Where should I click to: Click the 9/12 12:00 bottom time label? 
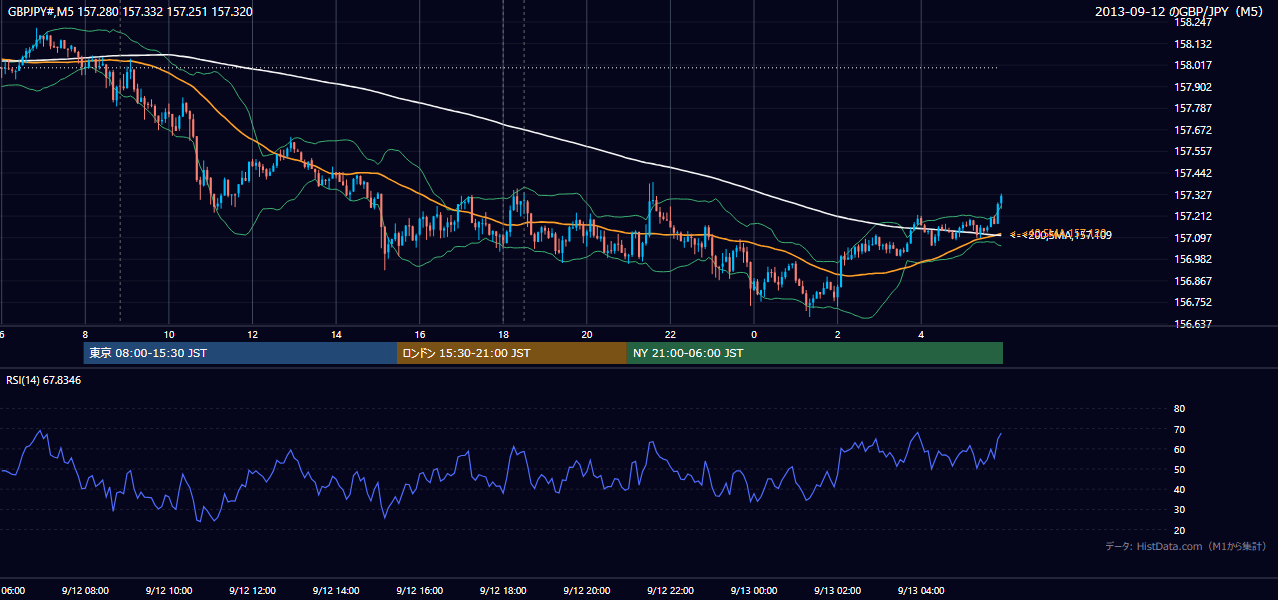pyautogui.click(x=252, y=590)
